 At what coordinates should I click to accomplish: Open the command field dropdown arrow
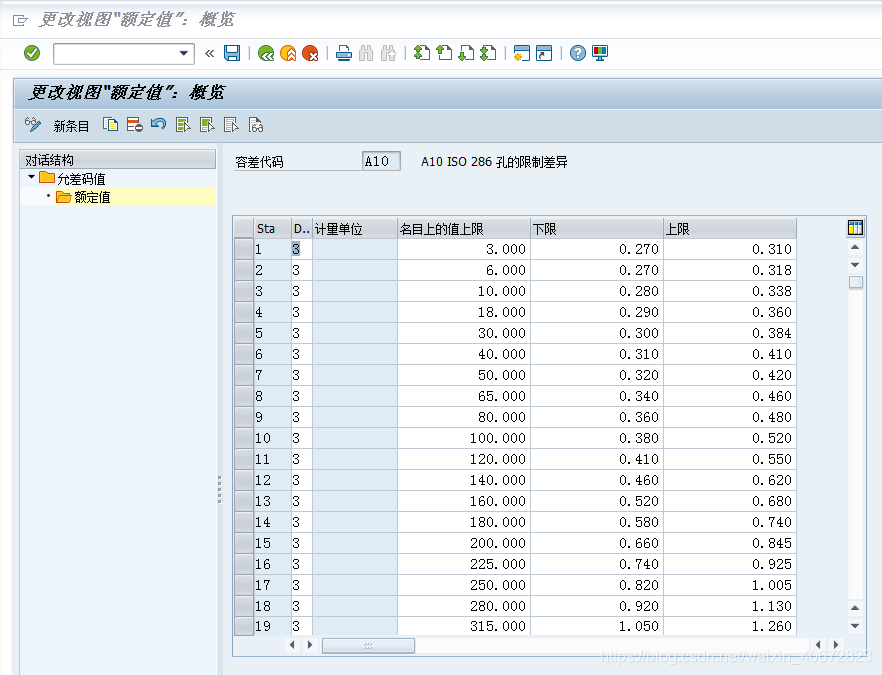point(183,53)
